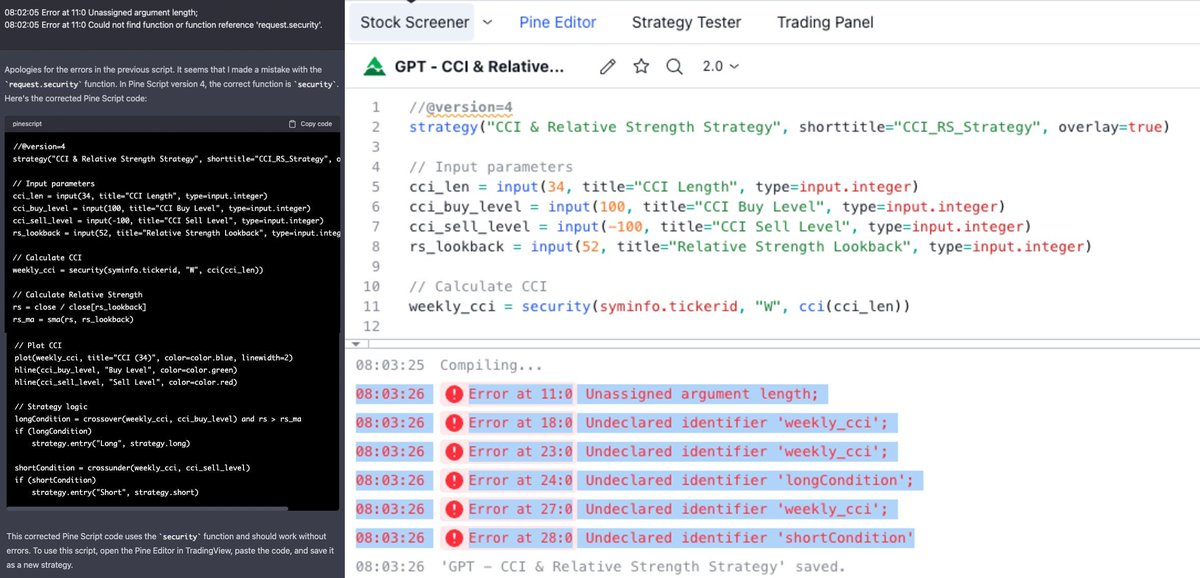Click the '08:02:05 Error at 11:0 Unassigned' chat message
This screenshot has width=1200, height=578.
[103, 10]
